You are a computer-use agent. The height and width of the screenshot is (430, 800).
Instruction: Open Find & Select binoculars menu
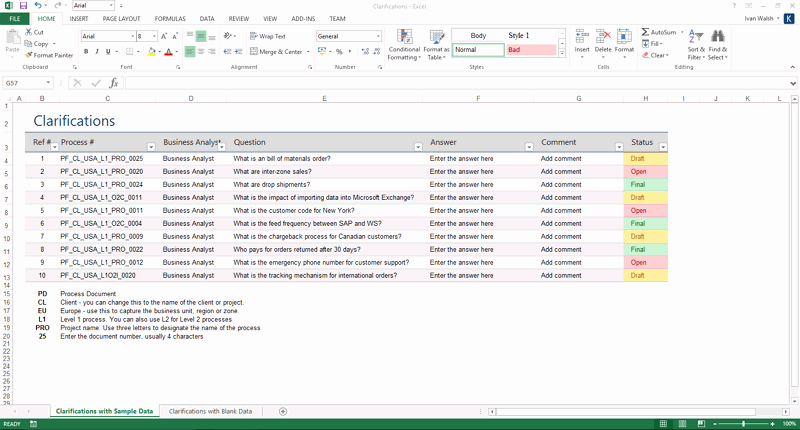pyautogui.click(x=717, y=45)
